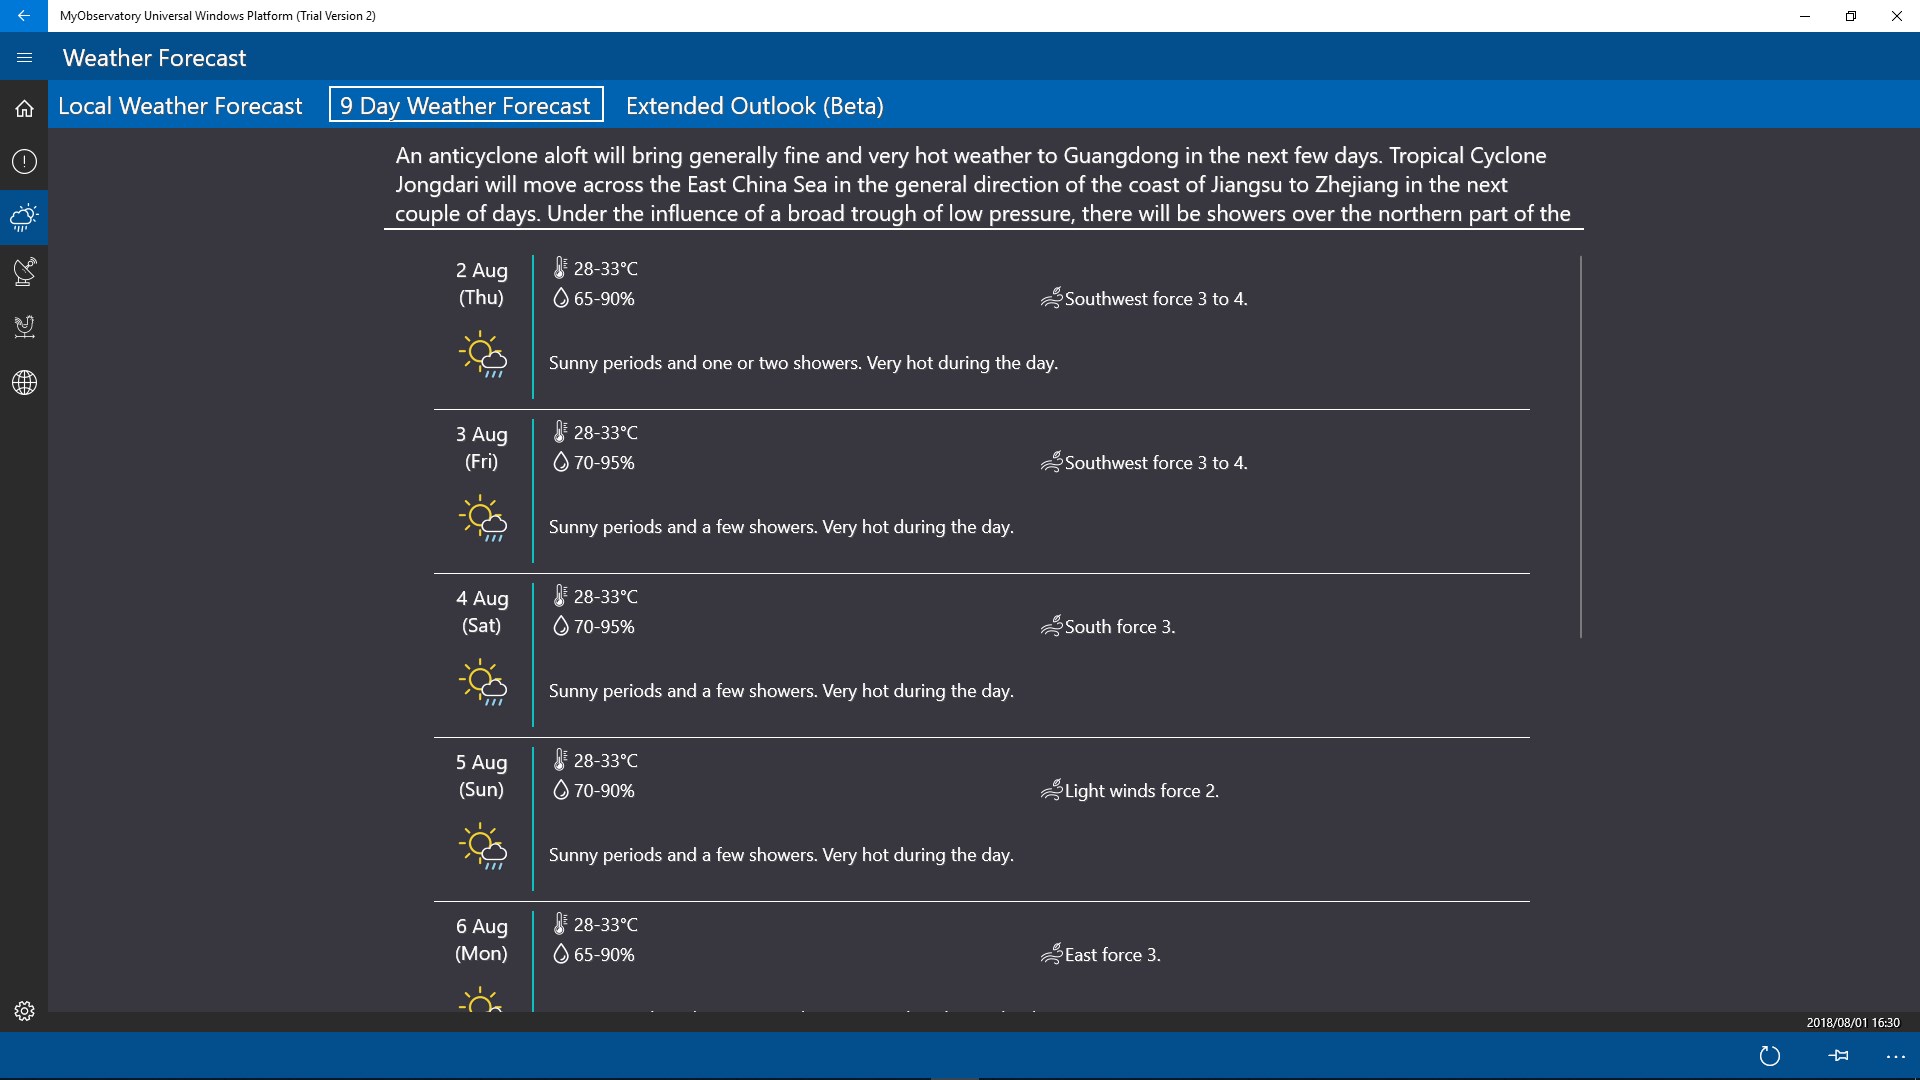
Task: Open the weathercock wind vane icon
Action: coord(24,327)
